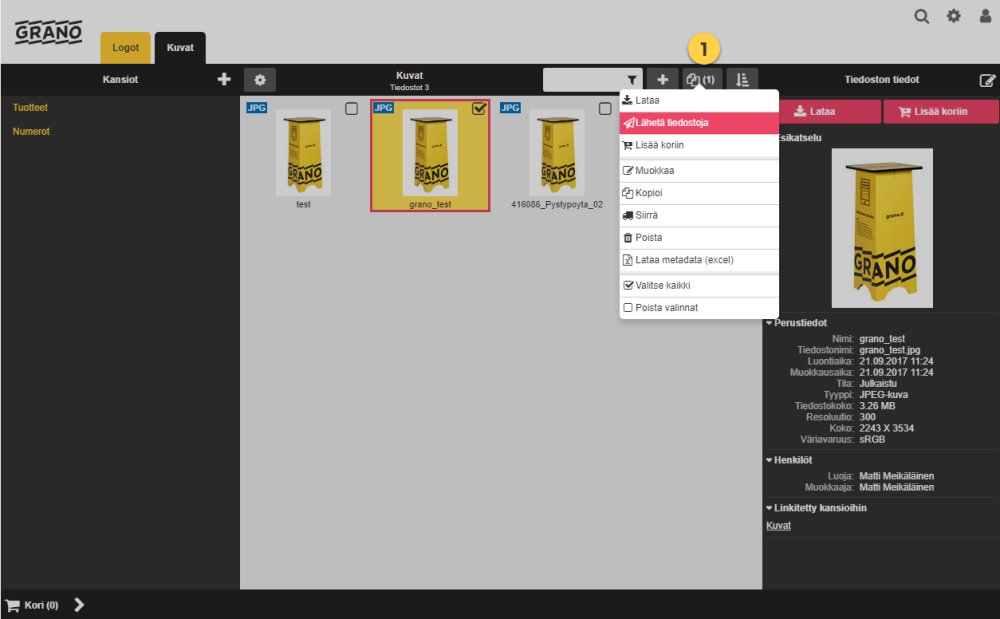1000x619 pixels.
Task: Click the file name value grano_test.jpg
Action: click(x=890, y=350)
